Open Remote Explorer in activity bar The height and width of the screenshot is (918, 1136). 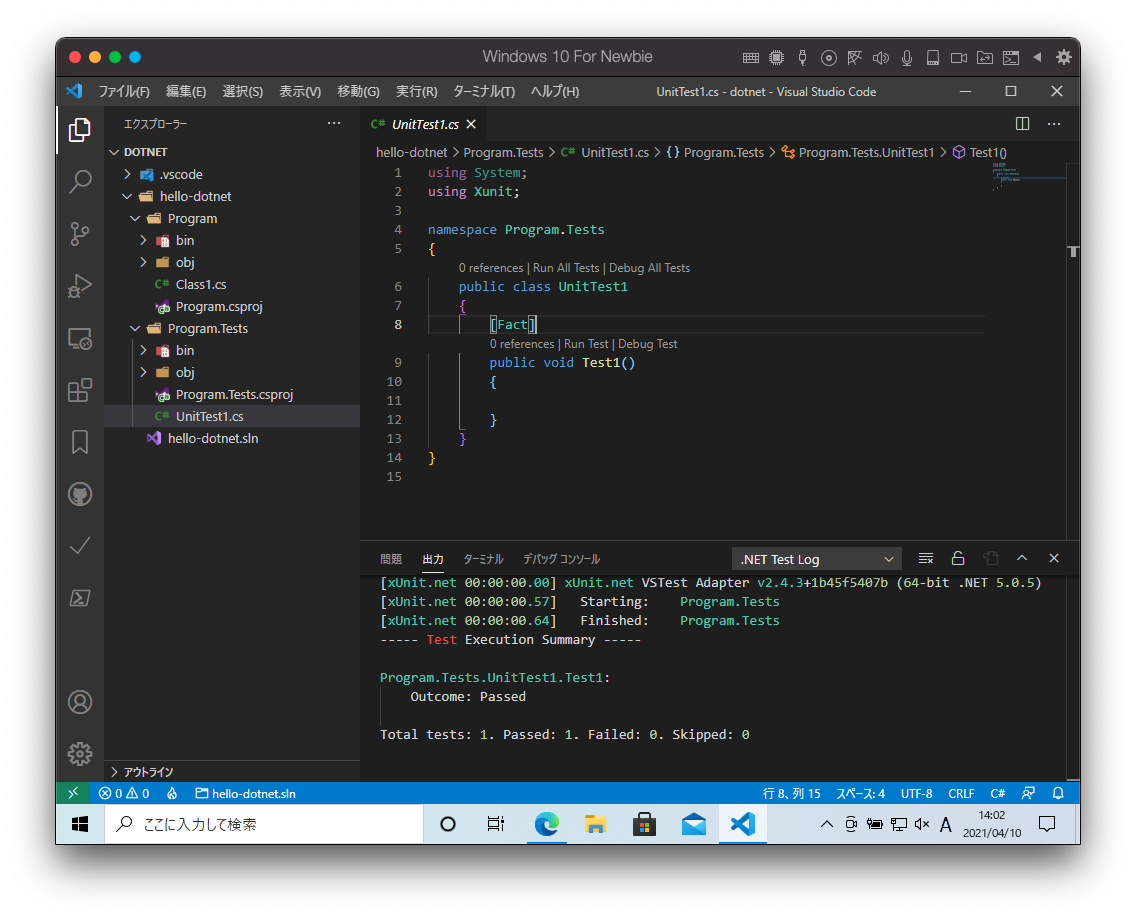(x=80, y=338)
